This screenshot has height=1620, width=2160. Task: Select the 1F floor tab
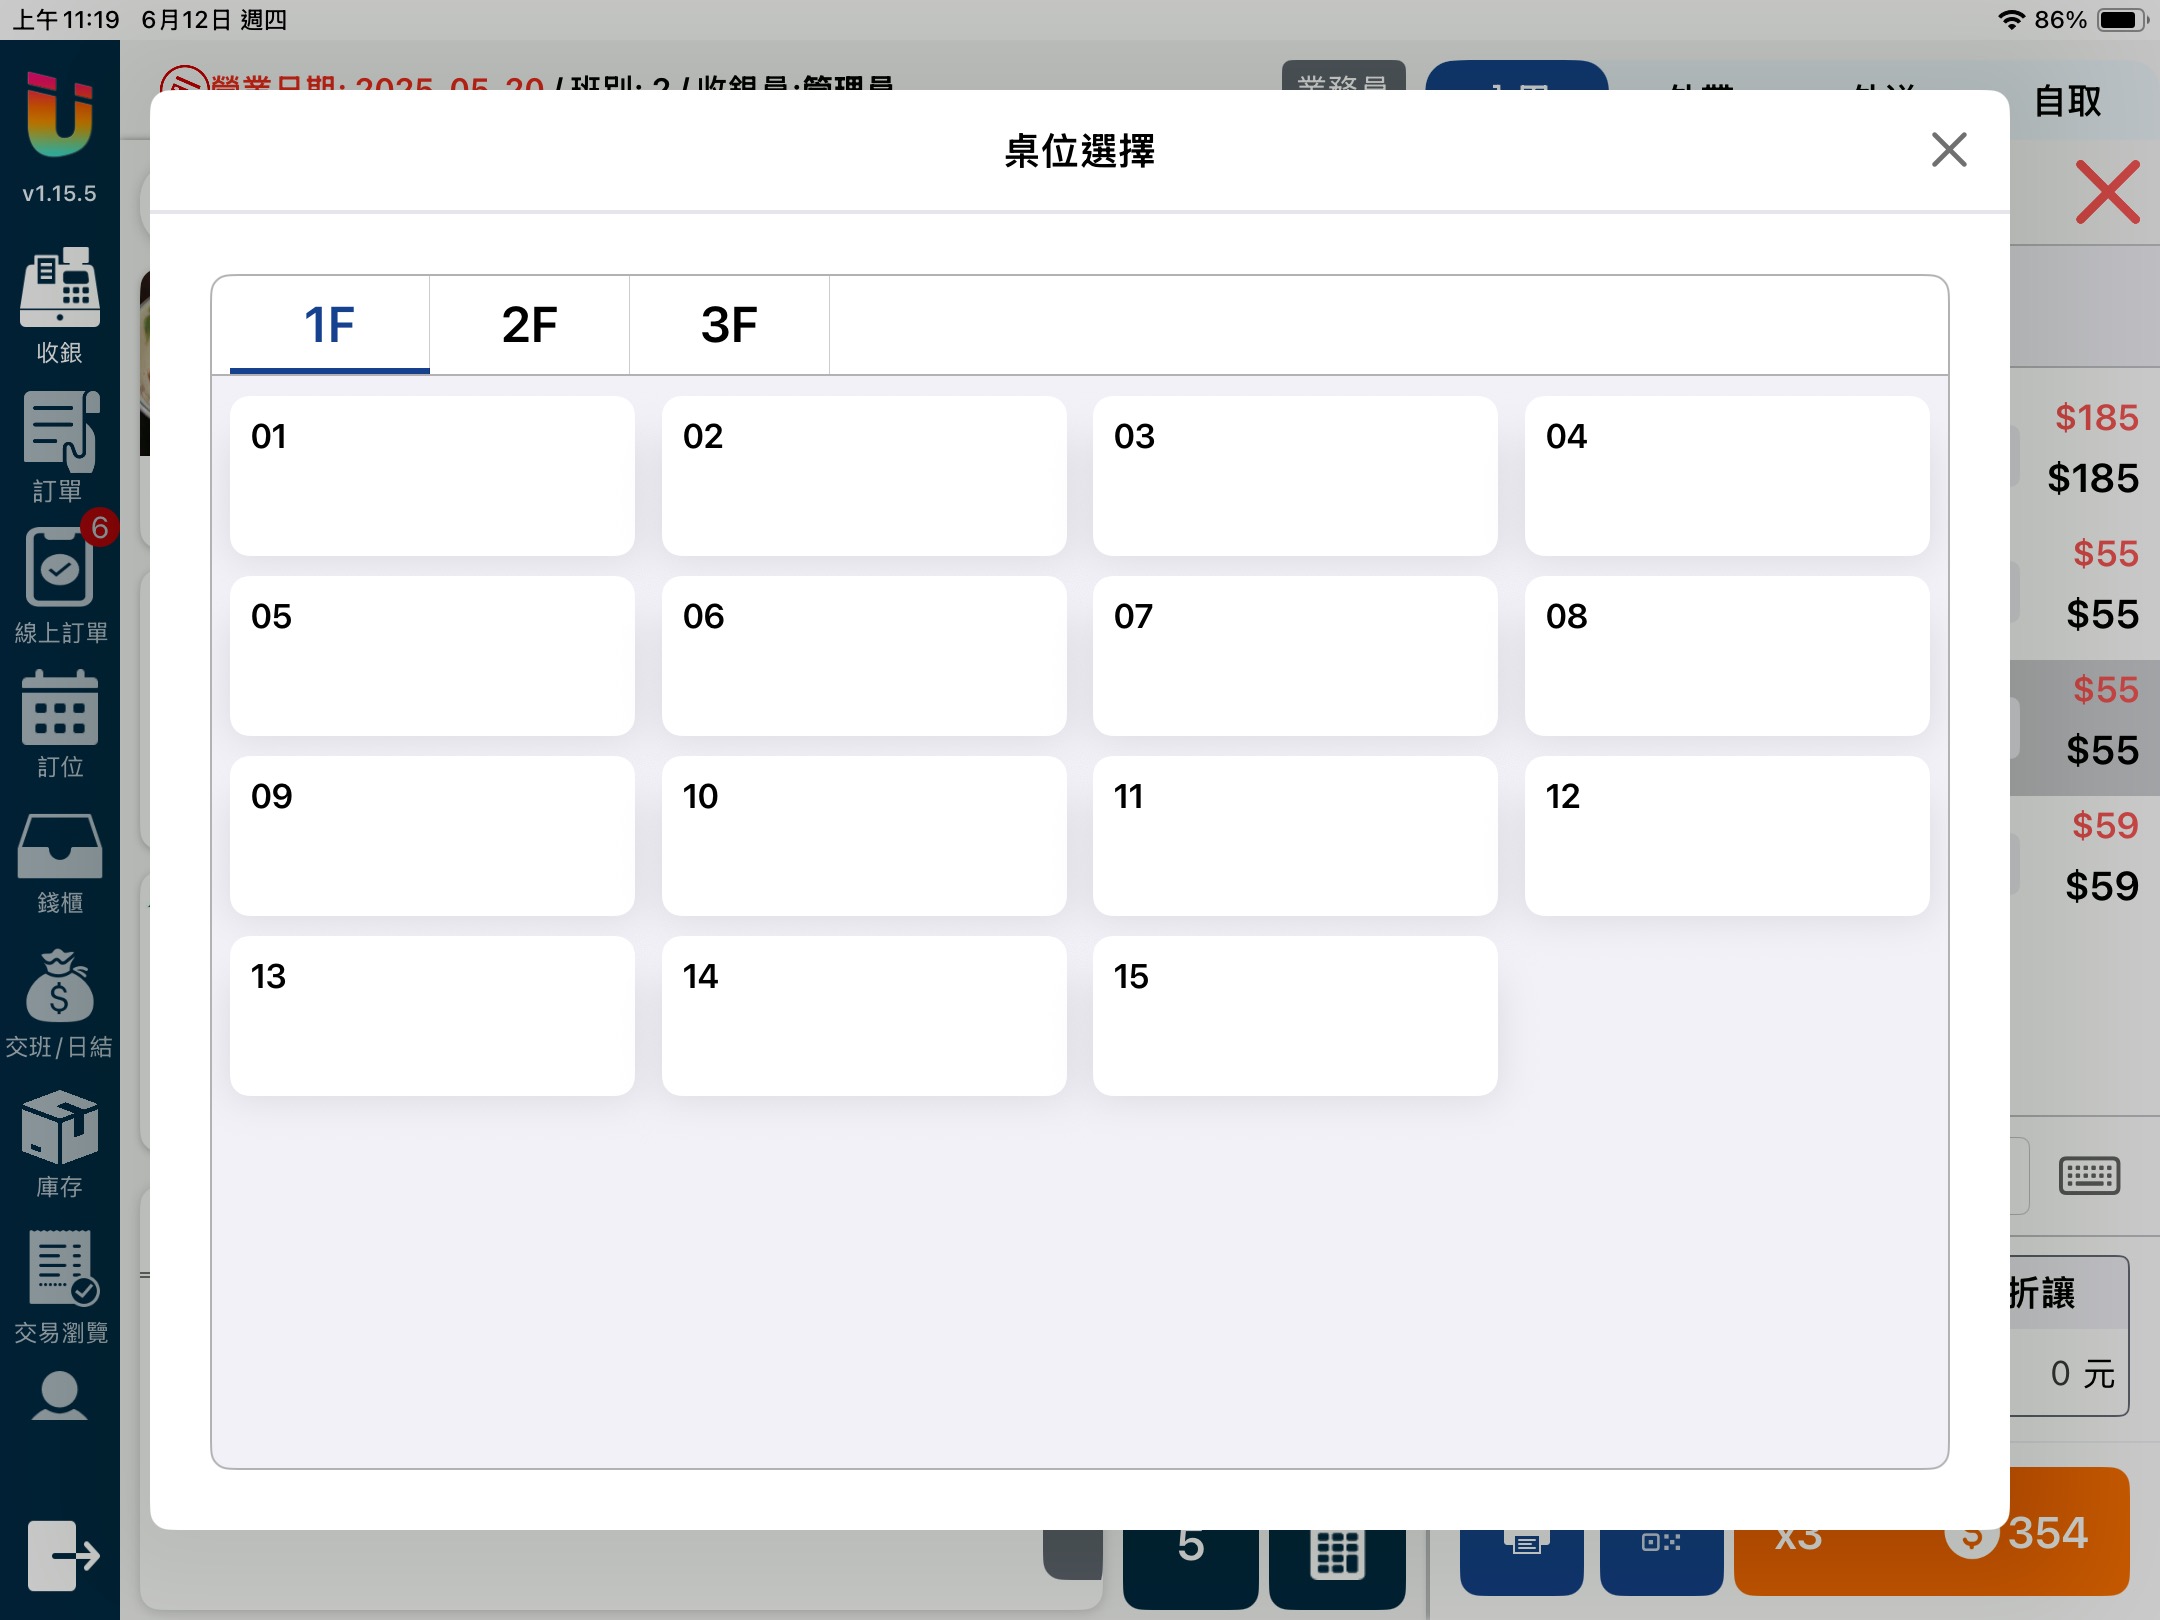pos(329,325)
